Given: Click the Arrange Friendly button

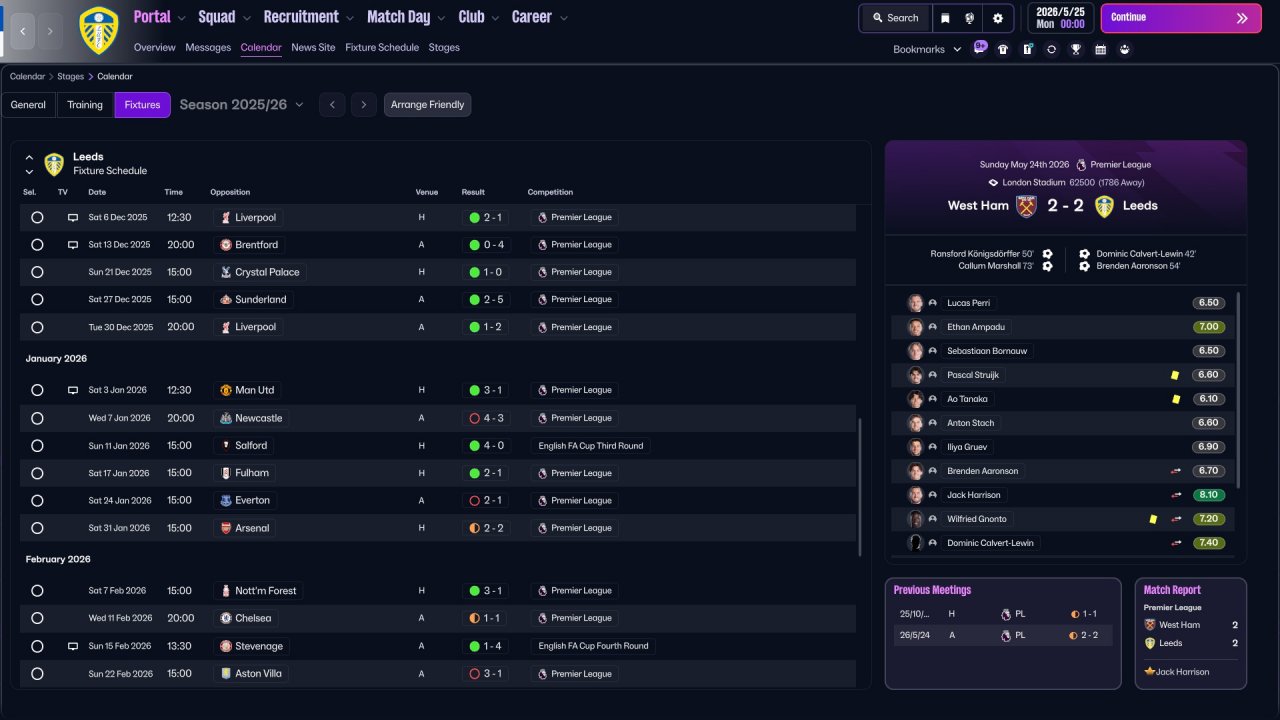Looking at the screenshot, I should [427, 105].
